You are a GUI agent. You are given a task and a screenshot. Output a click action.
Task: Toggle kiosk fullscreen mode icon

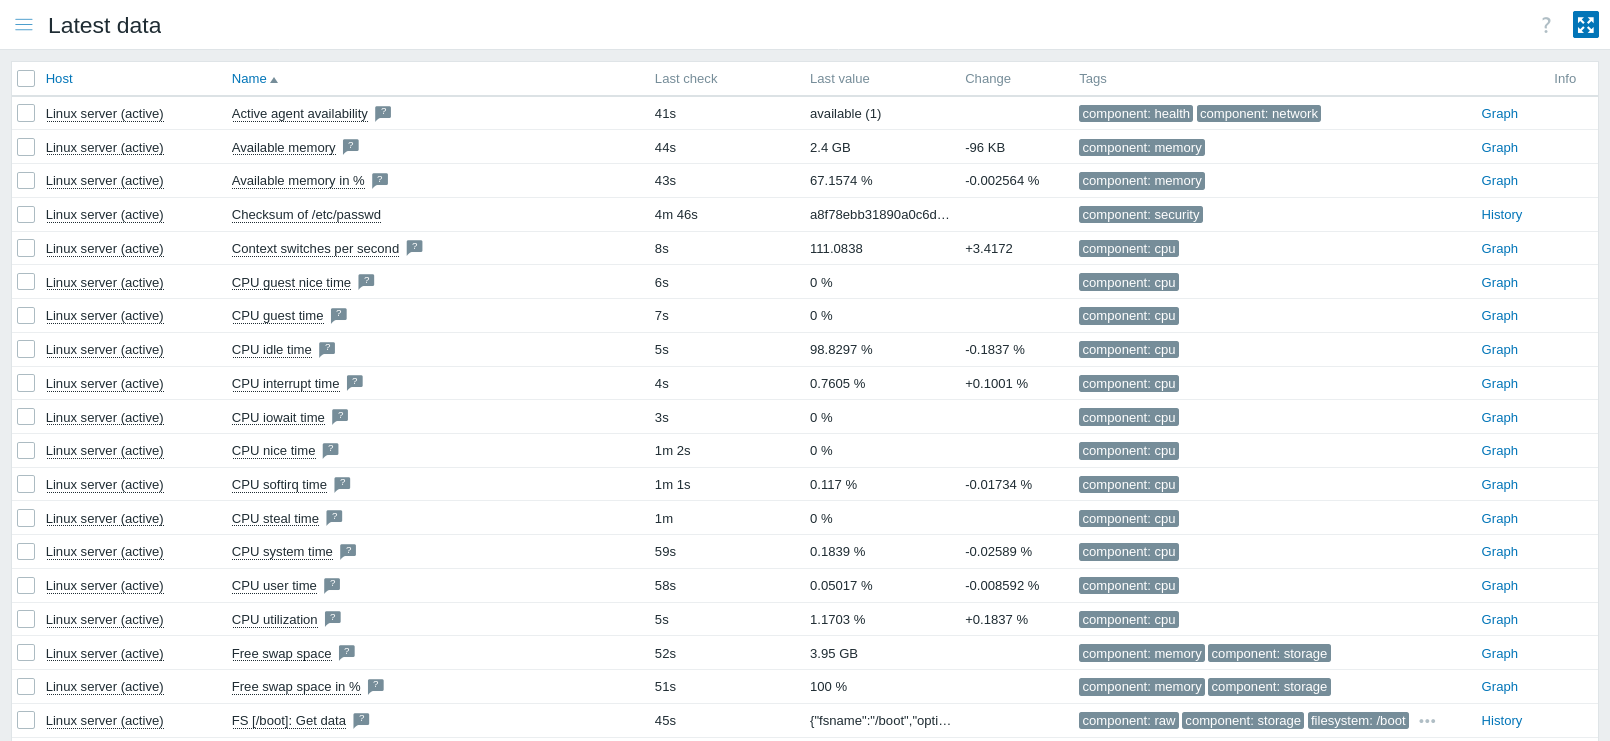click(1585, 25)
